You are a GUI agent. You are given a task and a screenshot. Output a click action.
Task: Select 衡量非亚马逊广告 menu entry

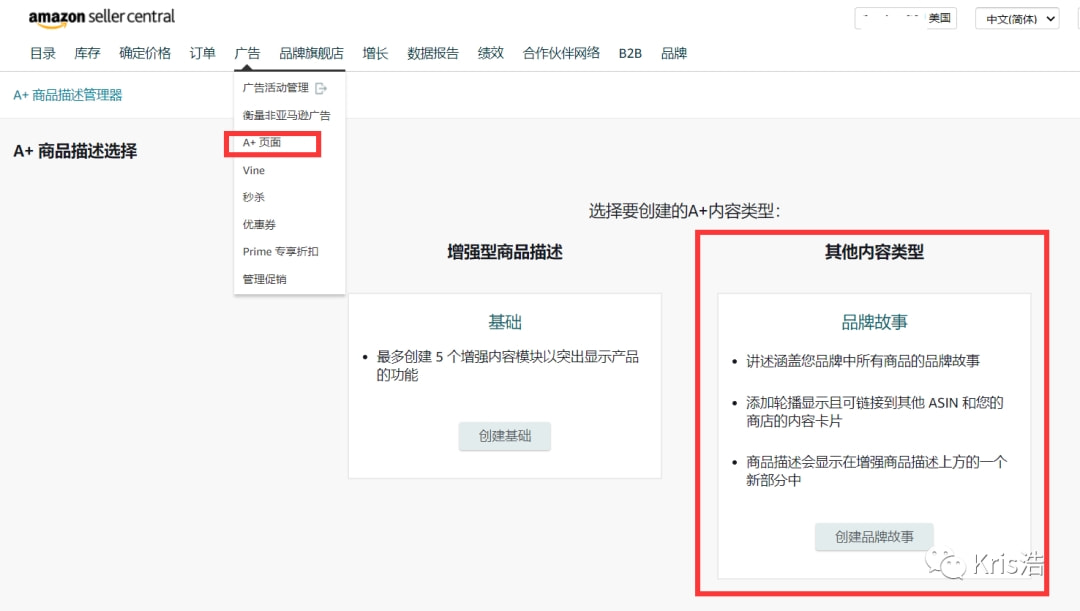(x=287, y=115)
